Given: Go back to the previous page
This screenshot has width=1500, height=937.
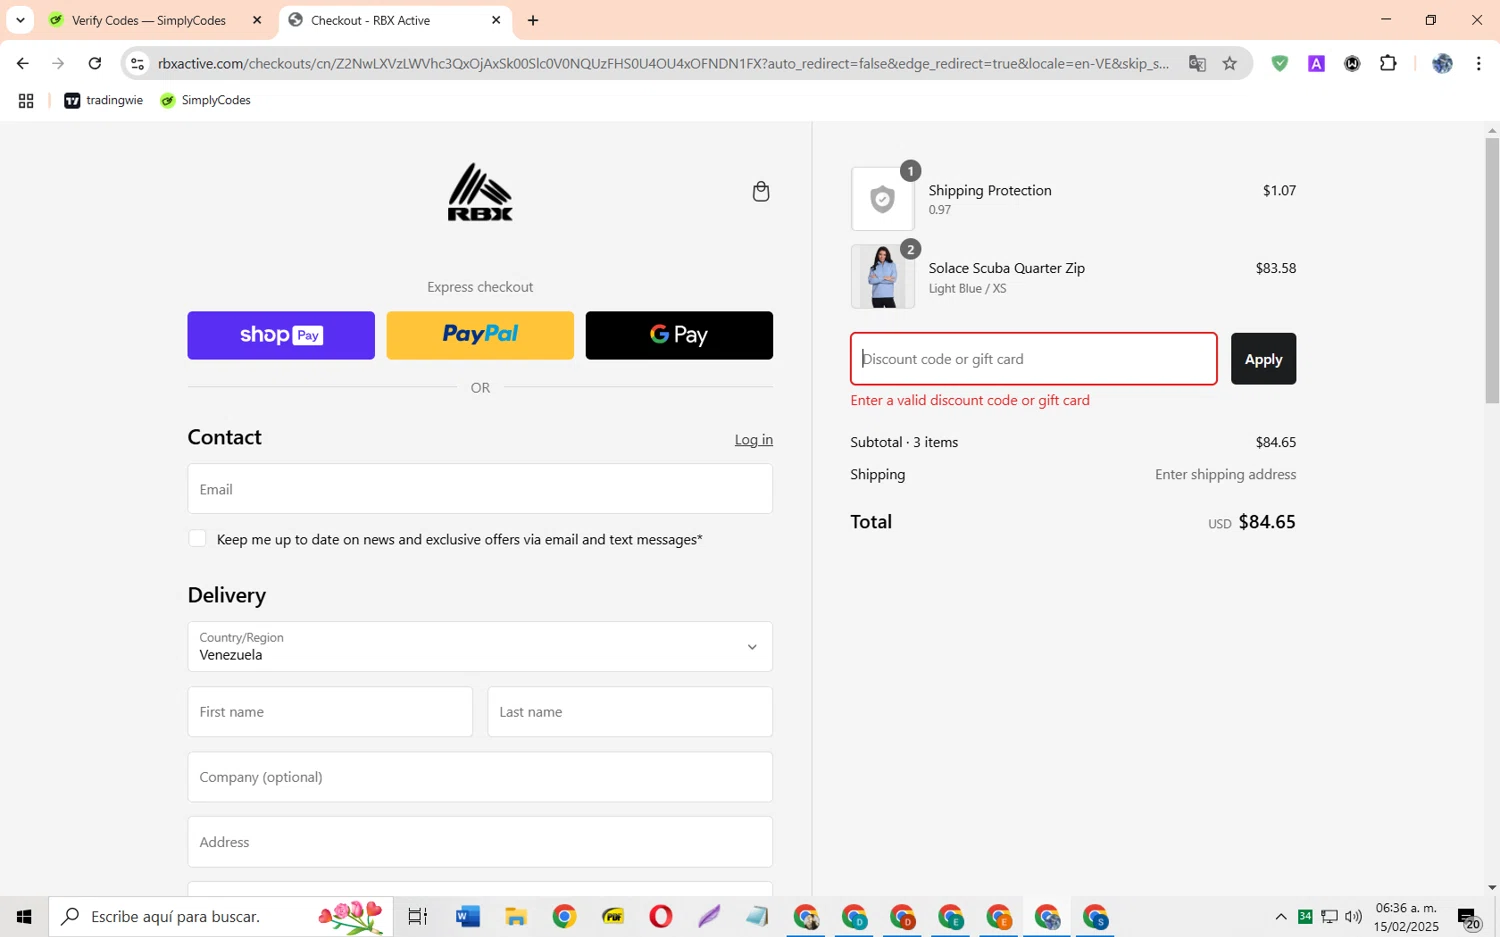Looking at the screenshot, I should coord(22,63).
